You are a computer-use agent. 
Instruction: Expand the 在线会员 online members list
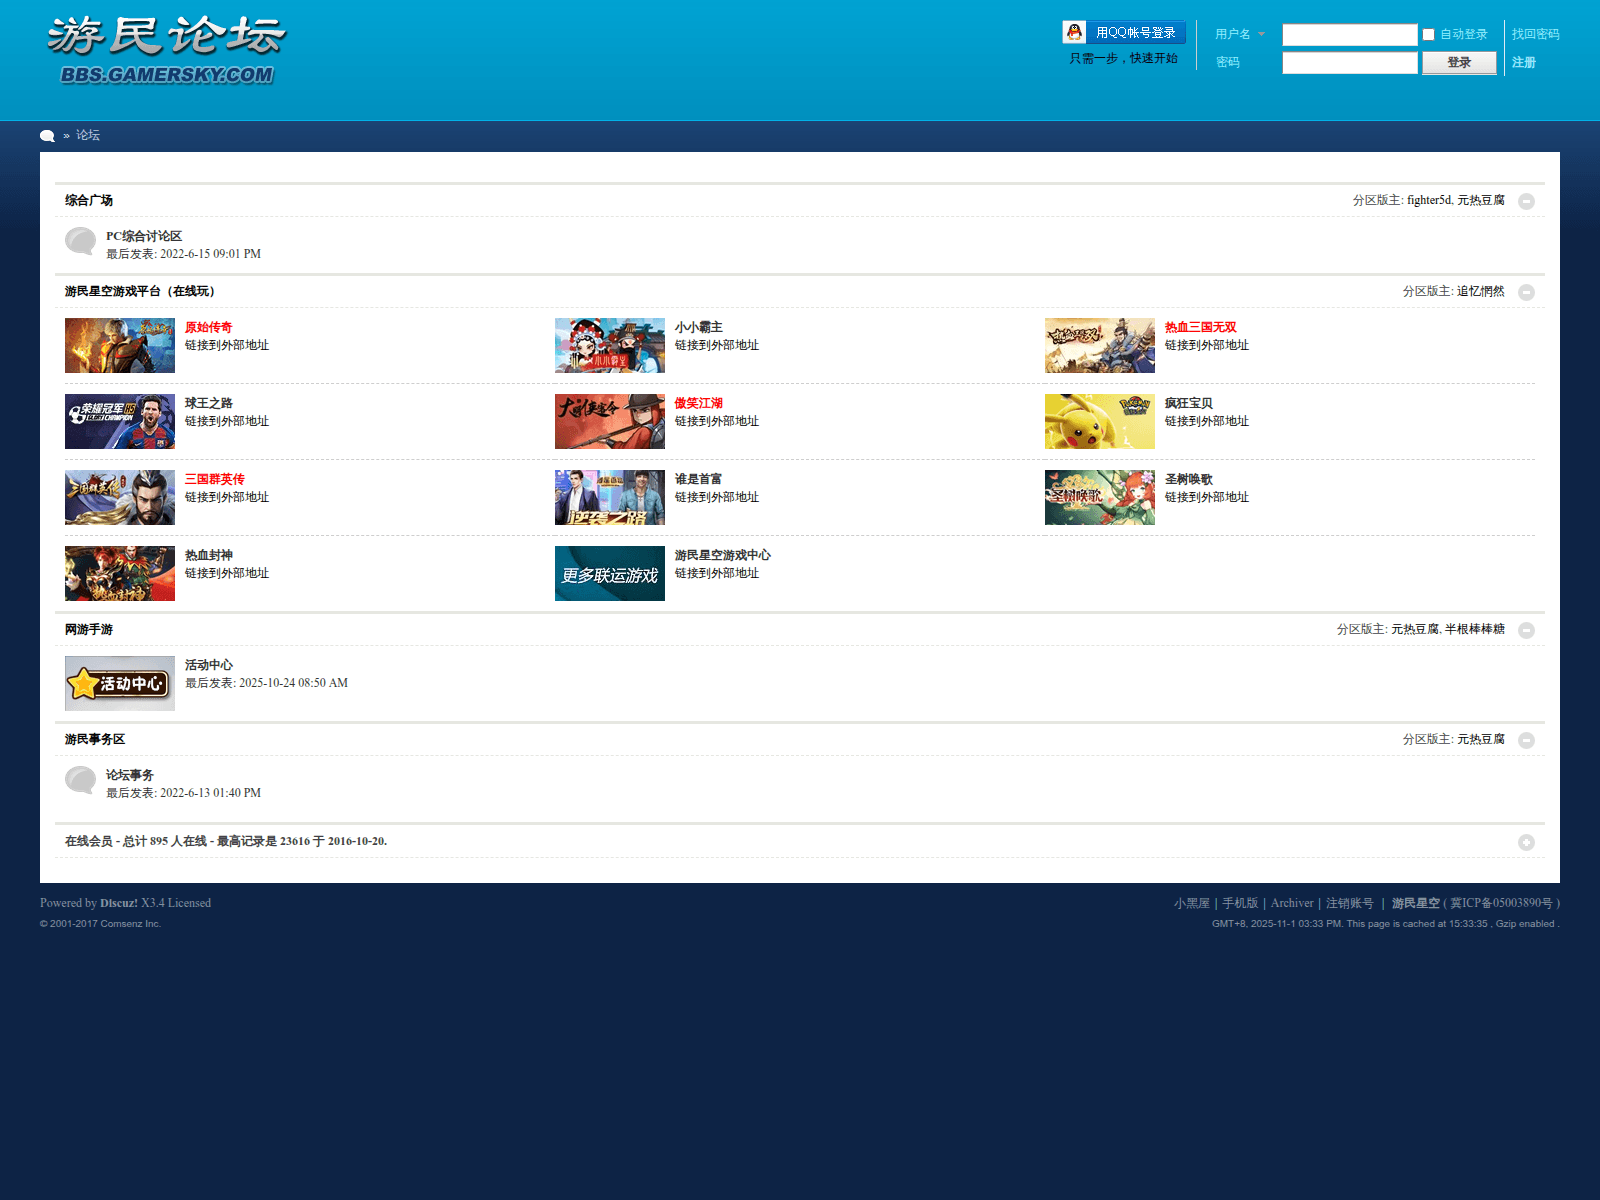(x=1526, y=842)
